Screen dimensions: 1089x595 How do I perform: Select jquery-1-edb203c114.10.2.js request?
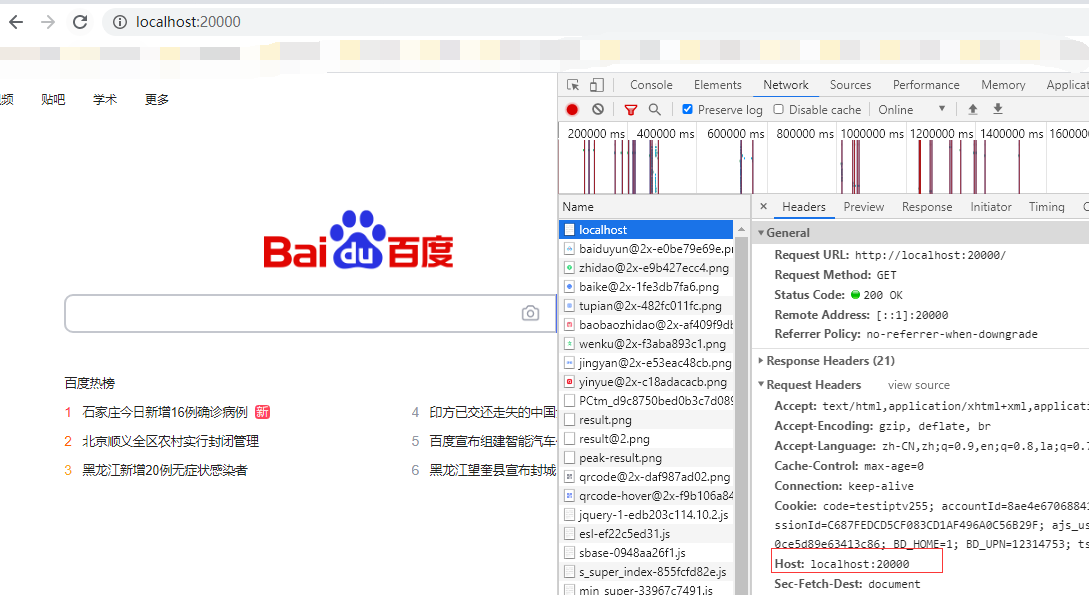click(x=646, y=515)
